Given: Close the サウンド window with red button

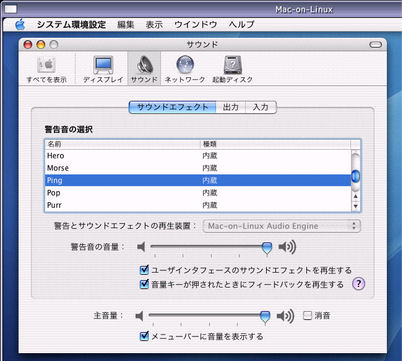Looking at the screenshot, I should [28, 45].
